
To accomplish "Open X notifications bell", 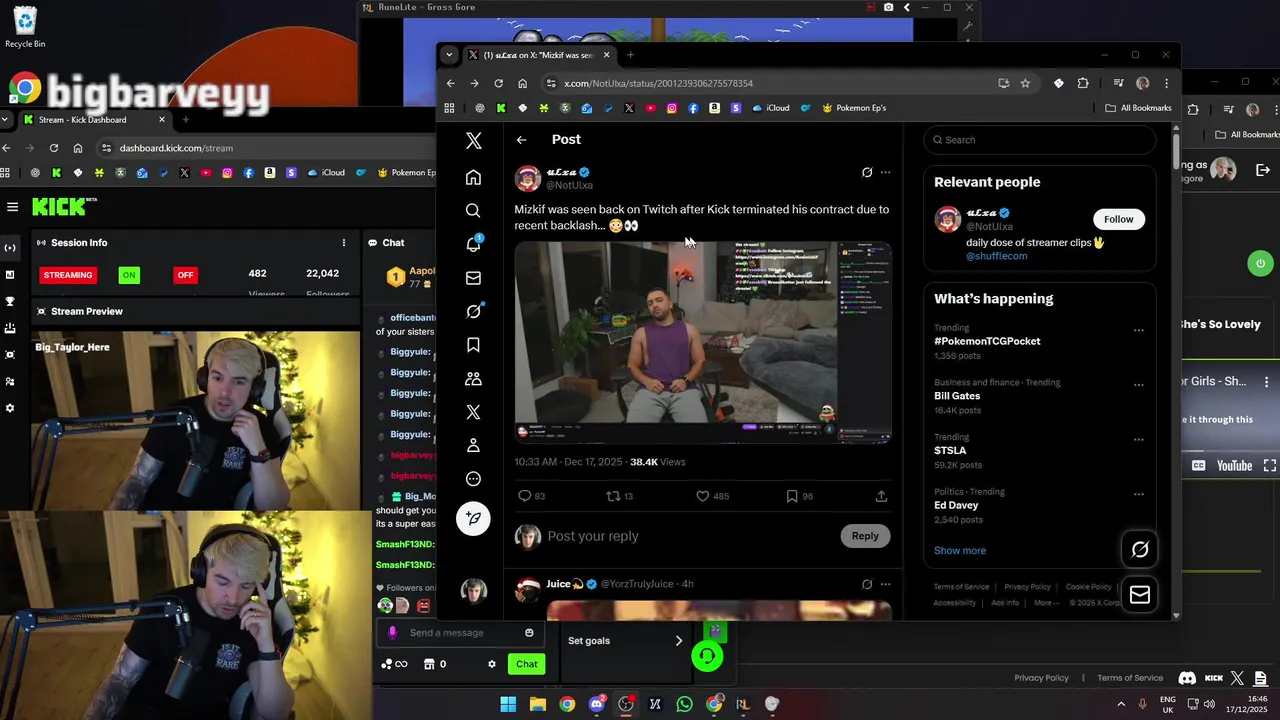I will click(x=473, y=244).
